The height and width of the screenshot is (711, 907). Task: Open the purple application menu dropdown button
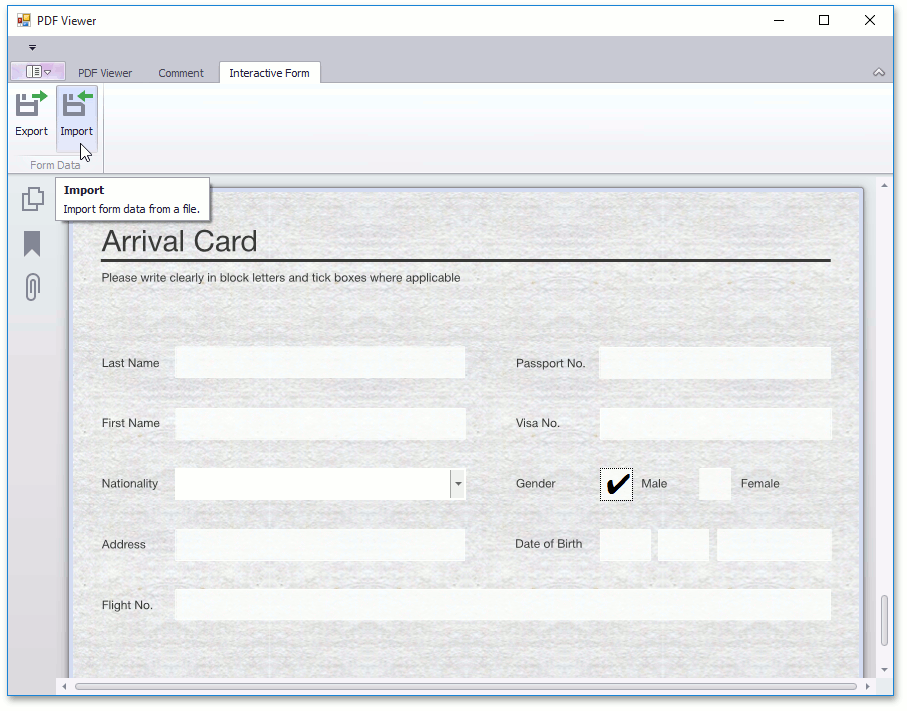pos(38,72)
